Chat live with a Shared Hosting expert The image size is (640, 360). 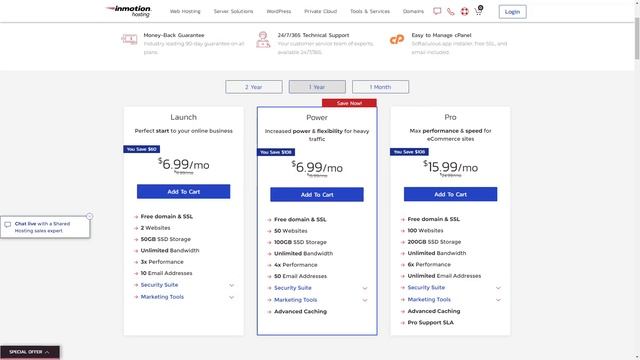[45, 227]
